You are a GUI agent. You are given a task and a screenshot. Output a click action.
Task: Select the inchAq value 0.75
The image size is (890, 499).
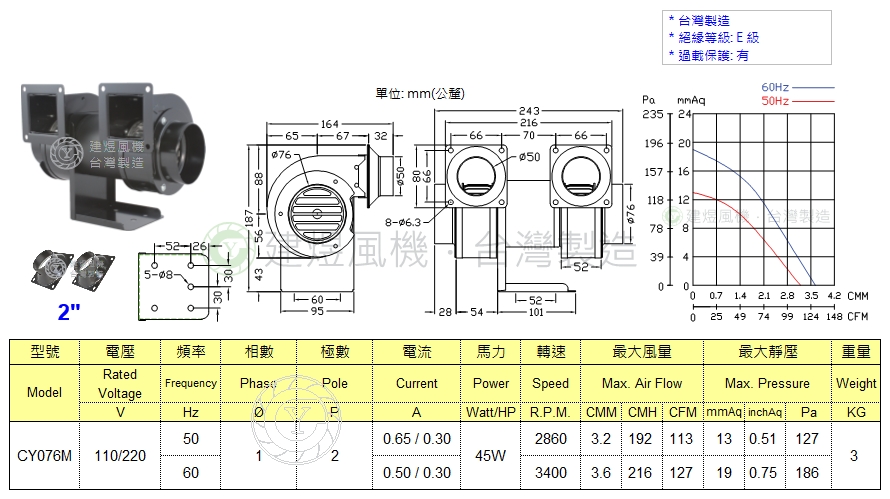[x=762, y=473]
